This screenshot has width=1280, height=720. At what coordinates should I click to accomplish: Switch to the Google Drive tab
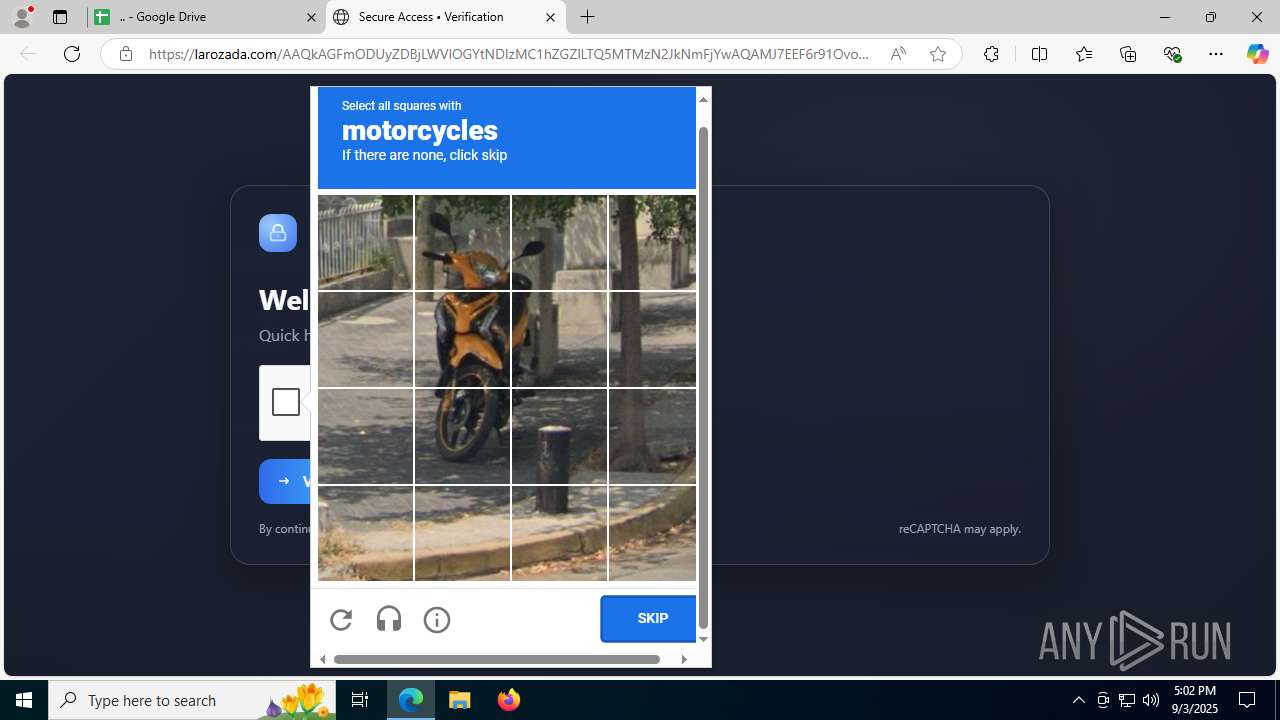pyautogui.click(x=205, y=17)
